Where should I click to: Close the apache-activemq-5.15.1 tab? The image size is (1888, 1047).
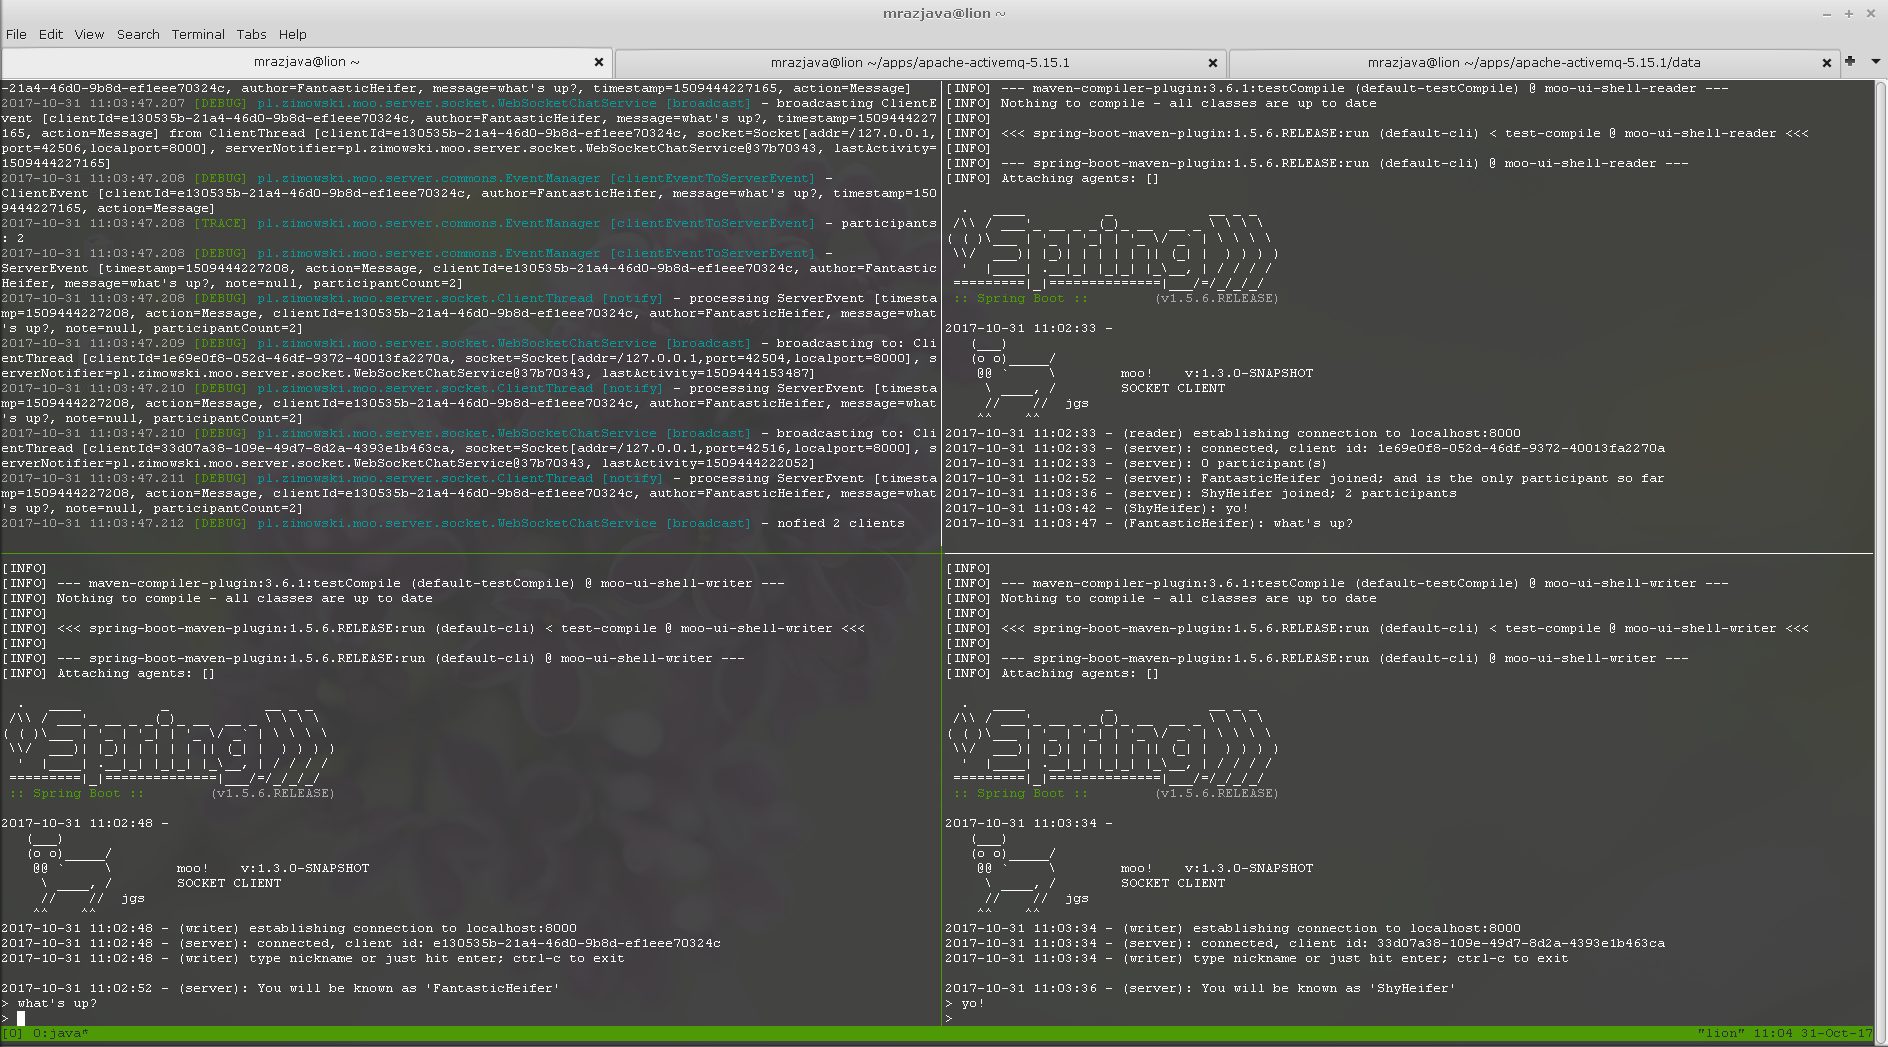1212,63
